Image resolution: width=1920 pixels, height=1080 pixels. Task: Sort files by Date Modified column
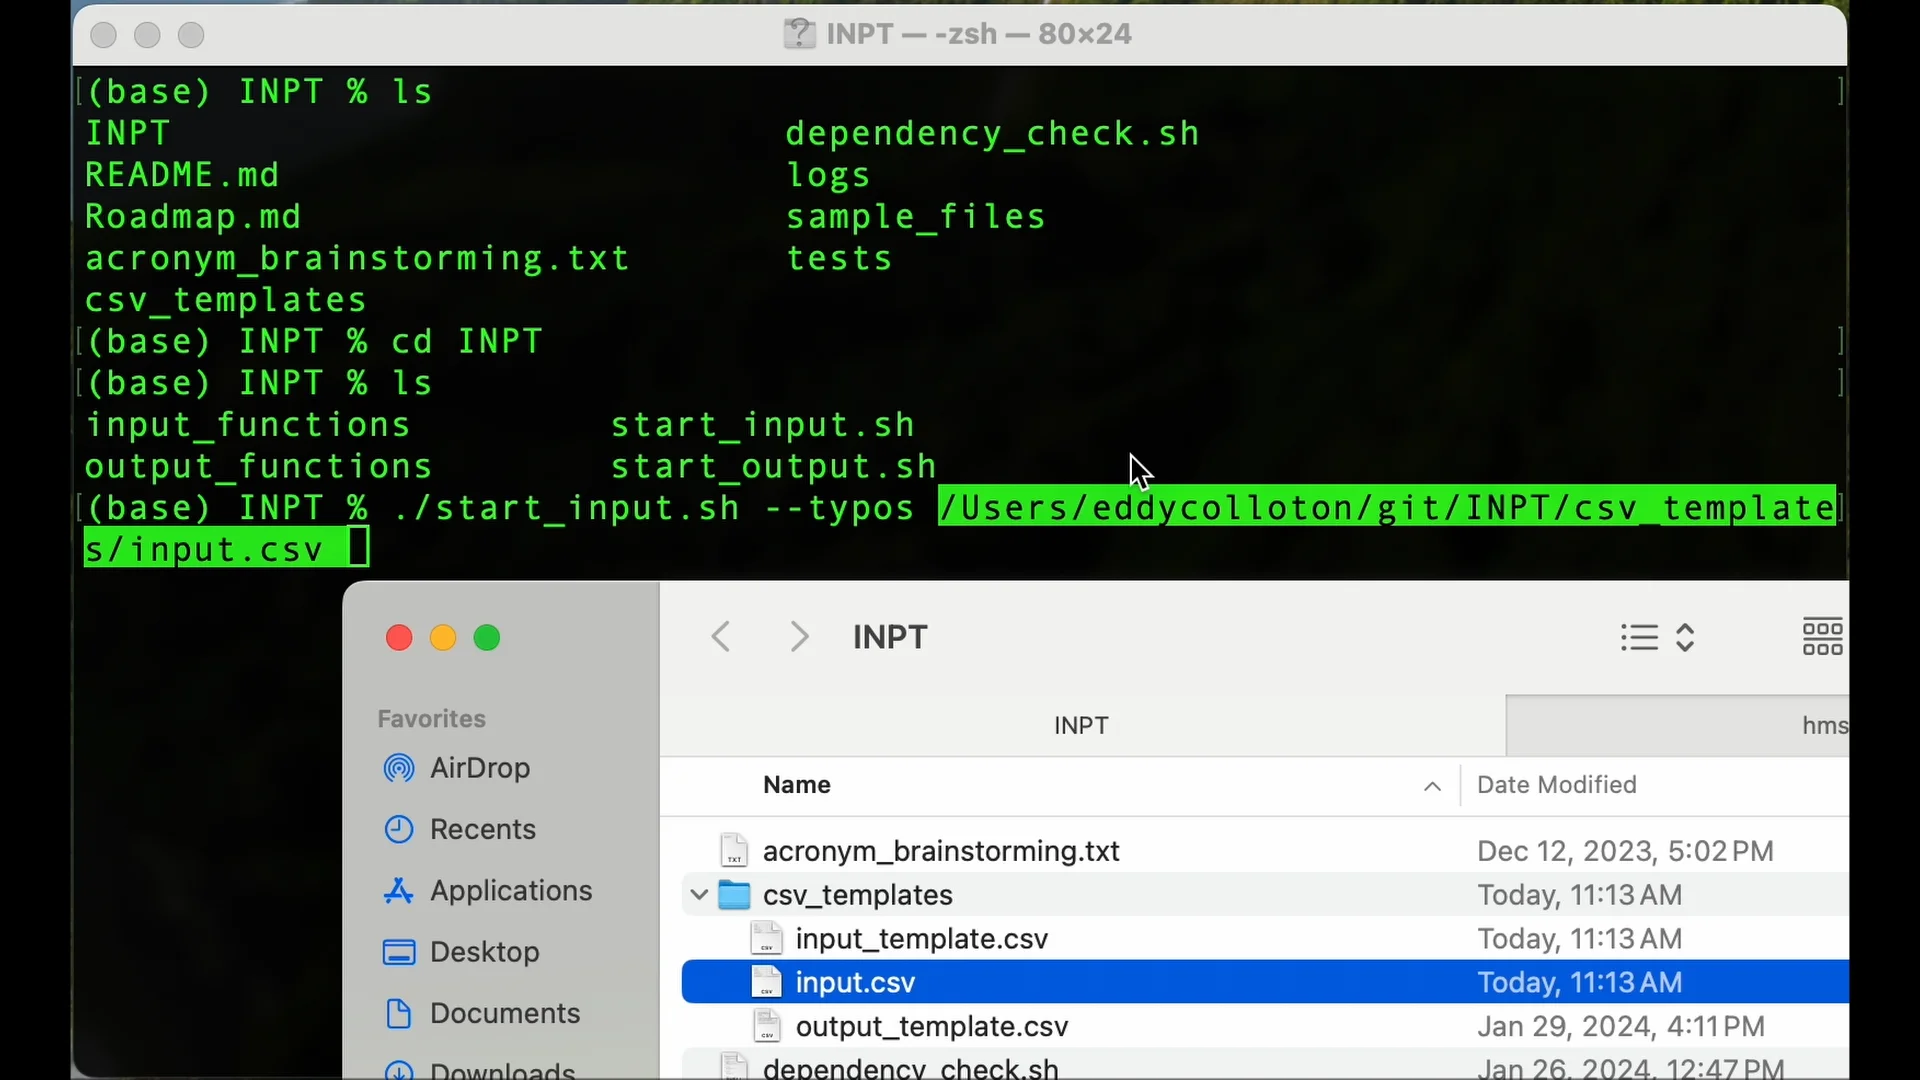pos(1558,785)
